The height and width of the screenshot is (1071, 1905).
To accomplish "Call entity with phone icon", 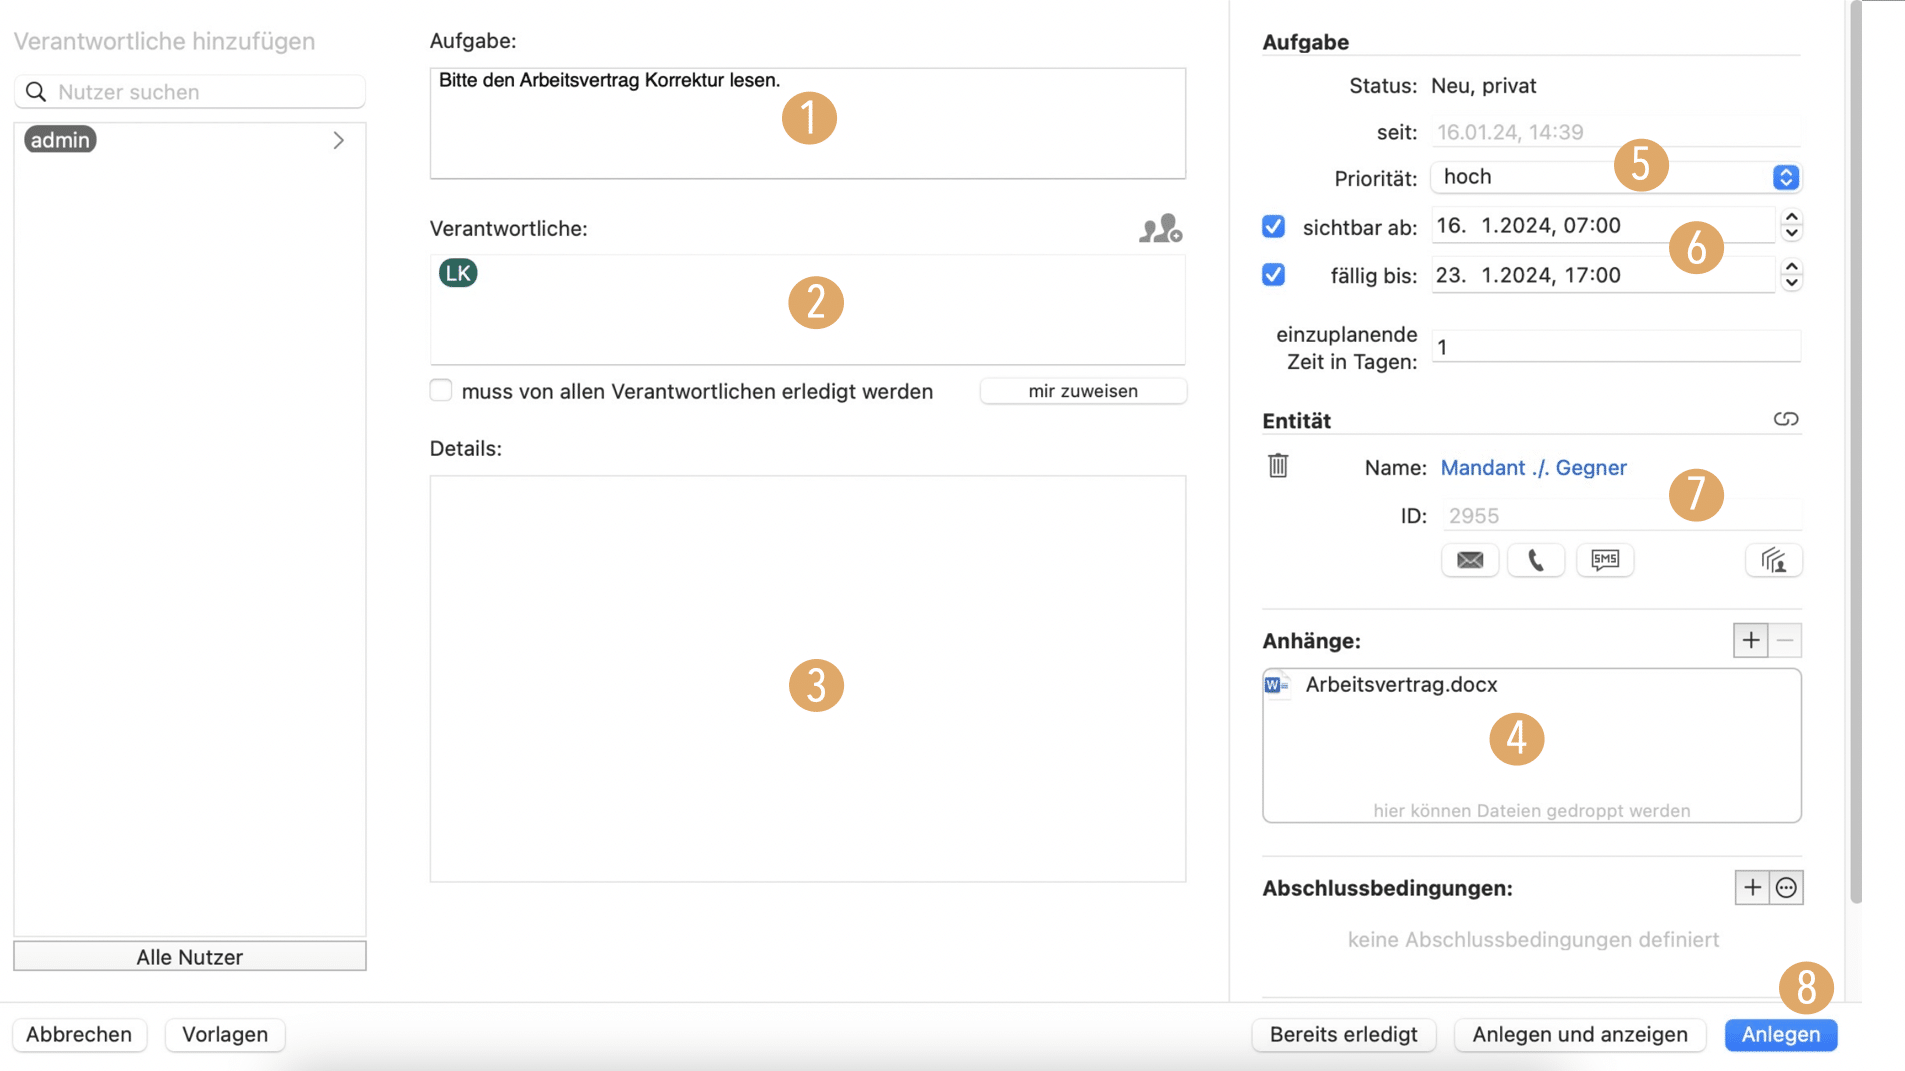I will coord(1536,560).
